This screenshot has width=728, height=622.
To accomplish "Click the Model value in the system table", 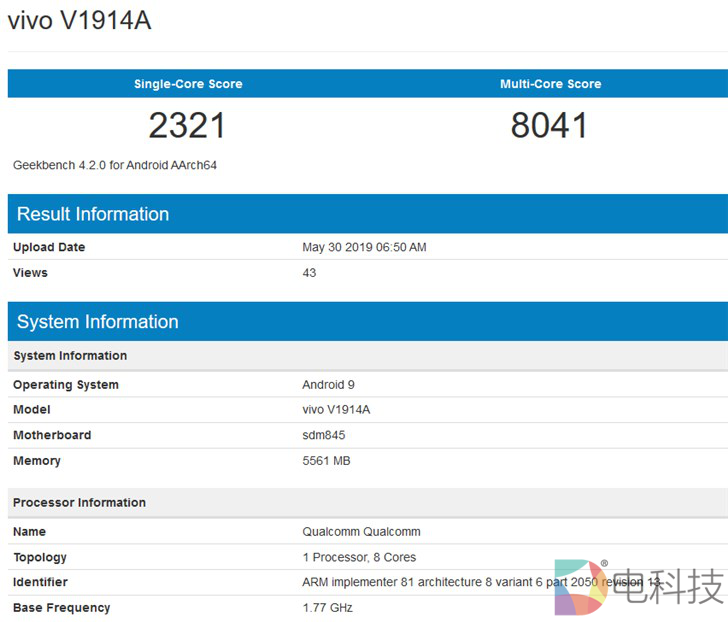I will (336, 410).
